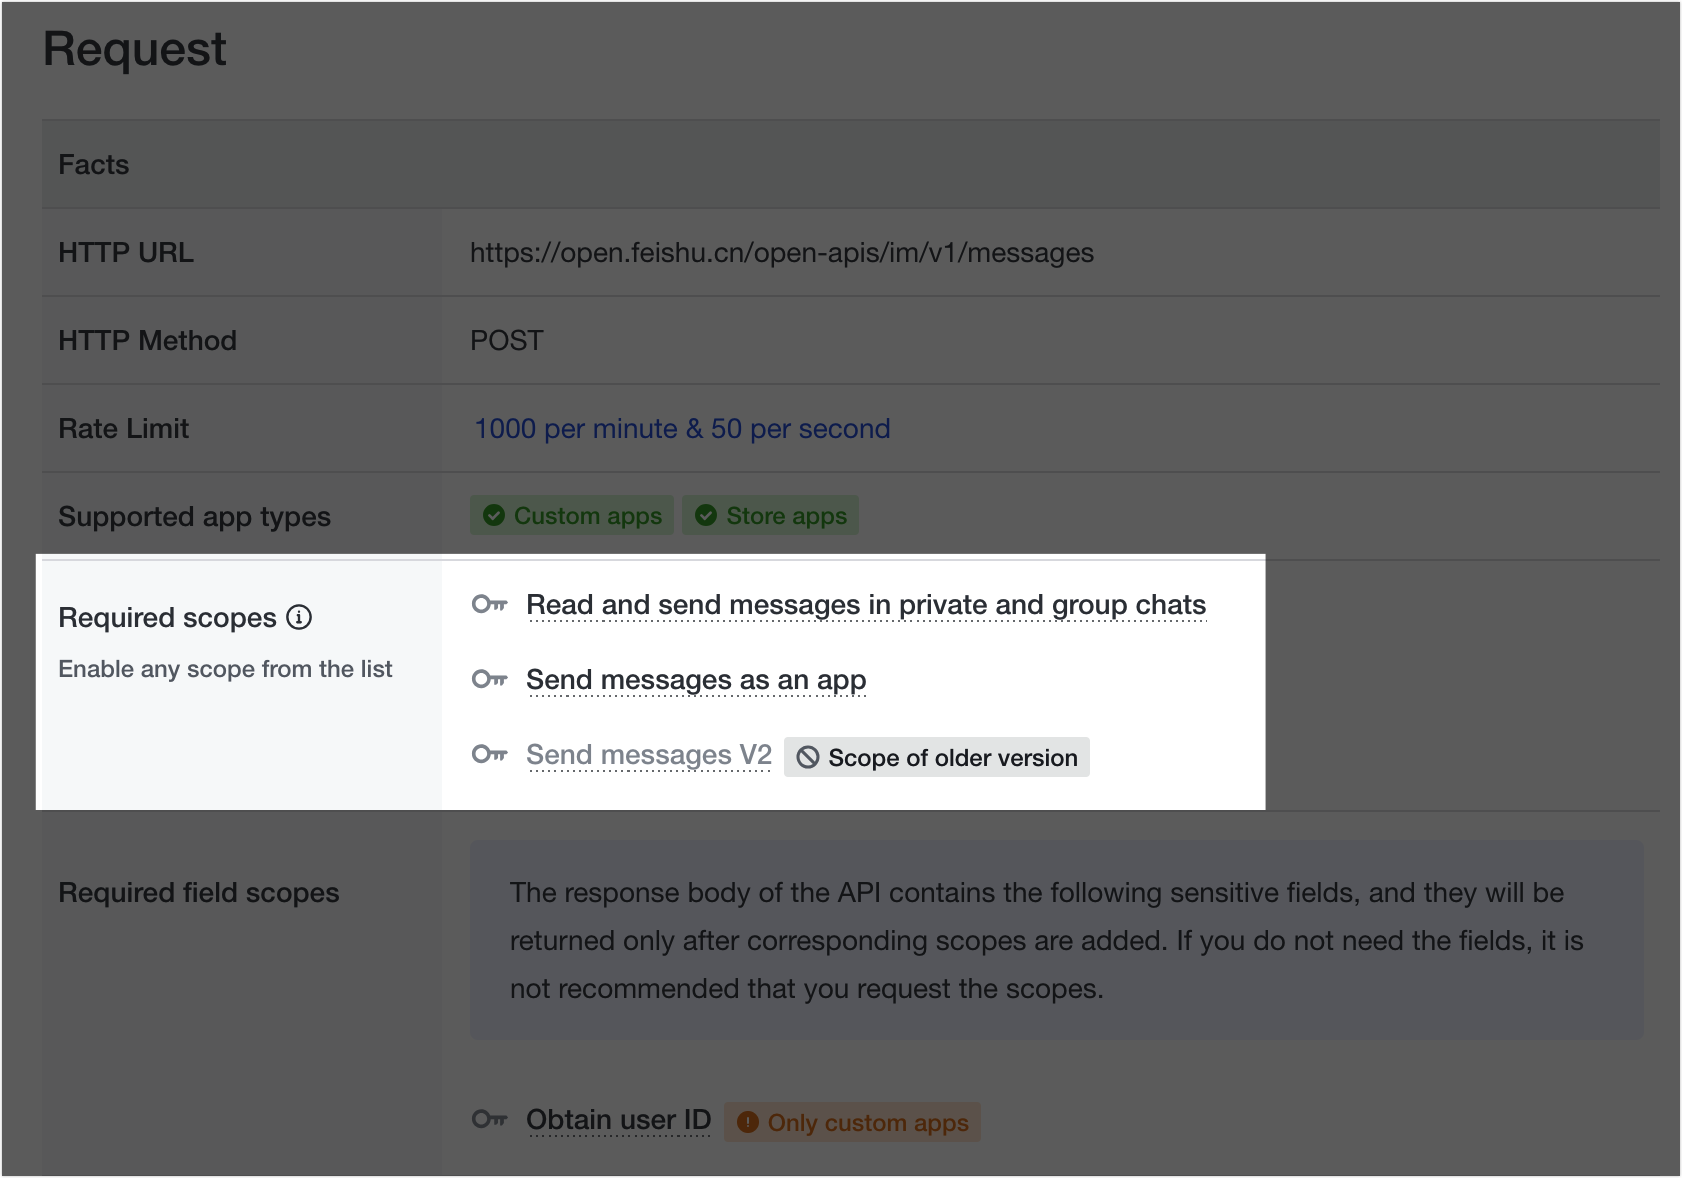Open the Obtain user ID scope link

point(618,1120)
